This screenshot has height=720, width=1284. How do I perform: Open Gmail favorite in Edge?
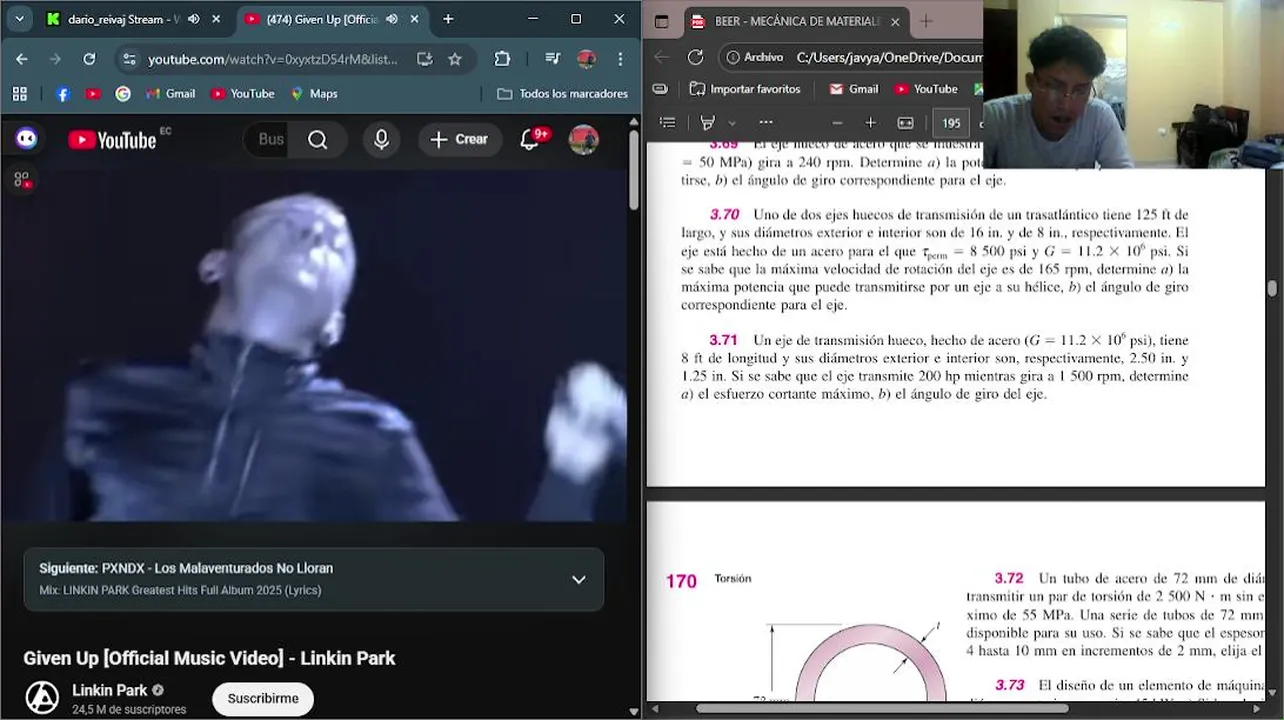[853, 89]
